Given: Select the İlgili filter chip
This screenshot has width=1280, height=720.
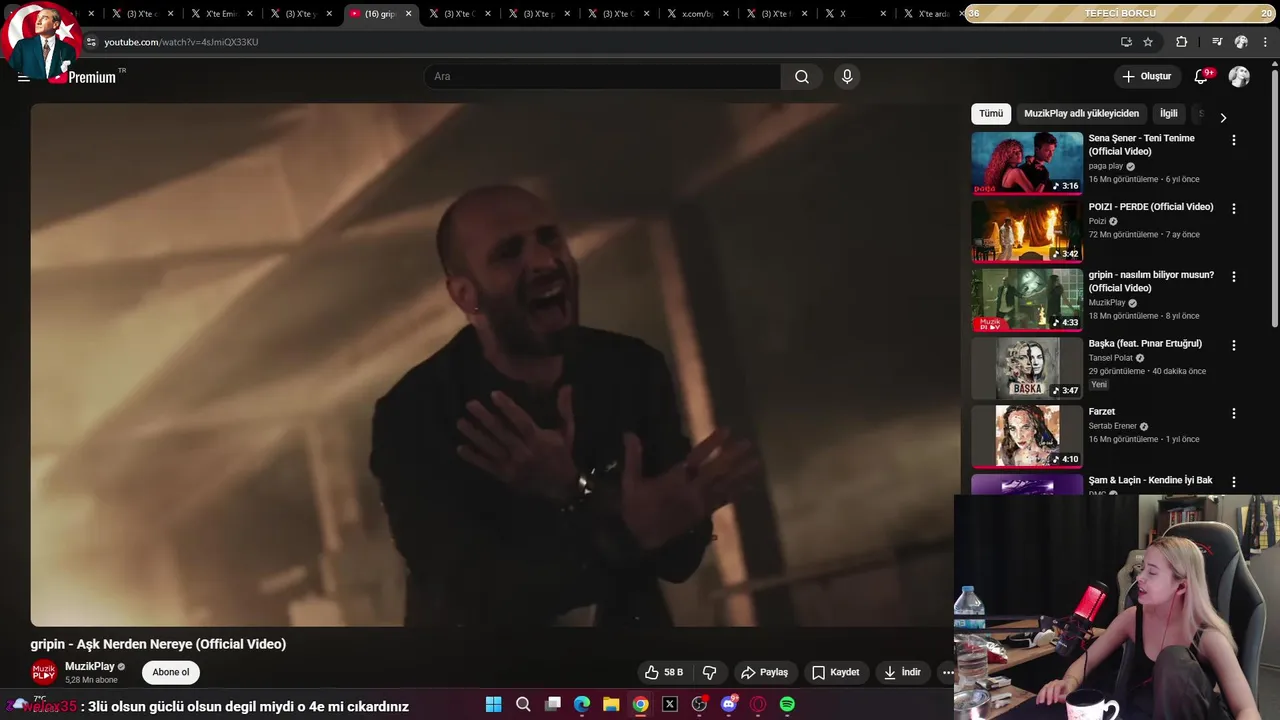Looking at the screenshot, I should [1168, 113].
